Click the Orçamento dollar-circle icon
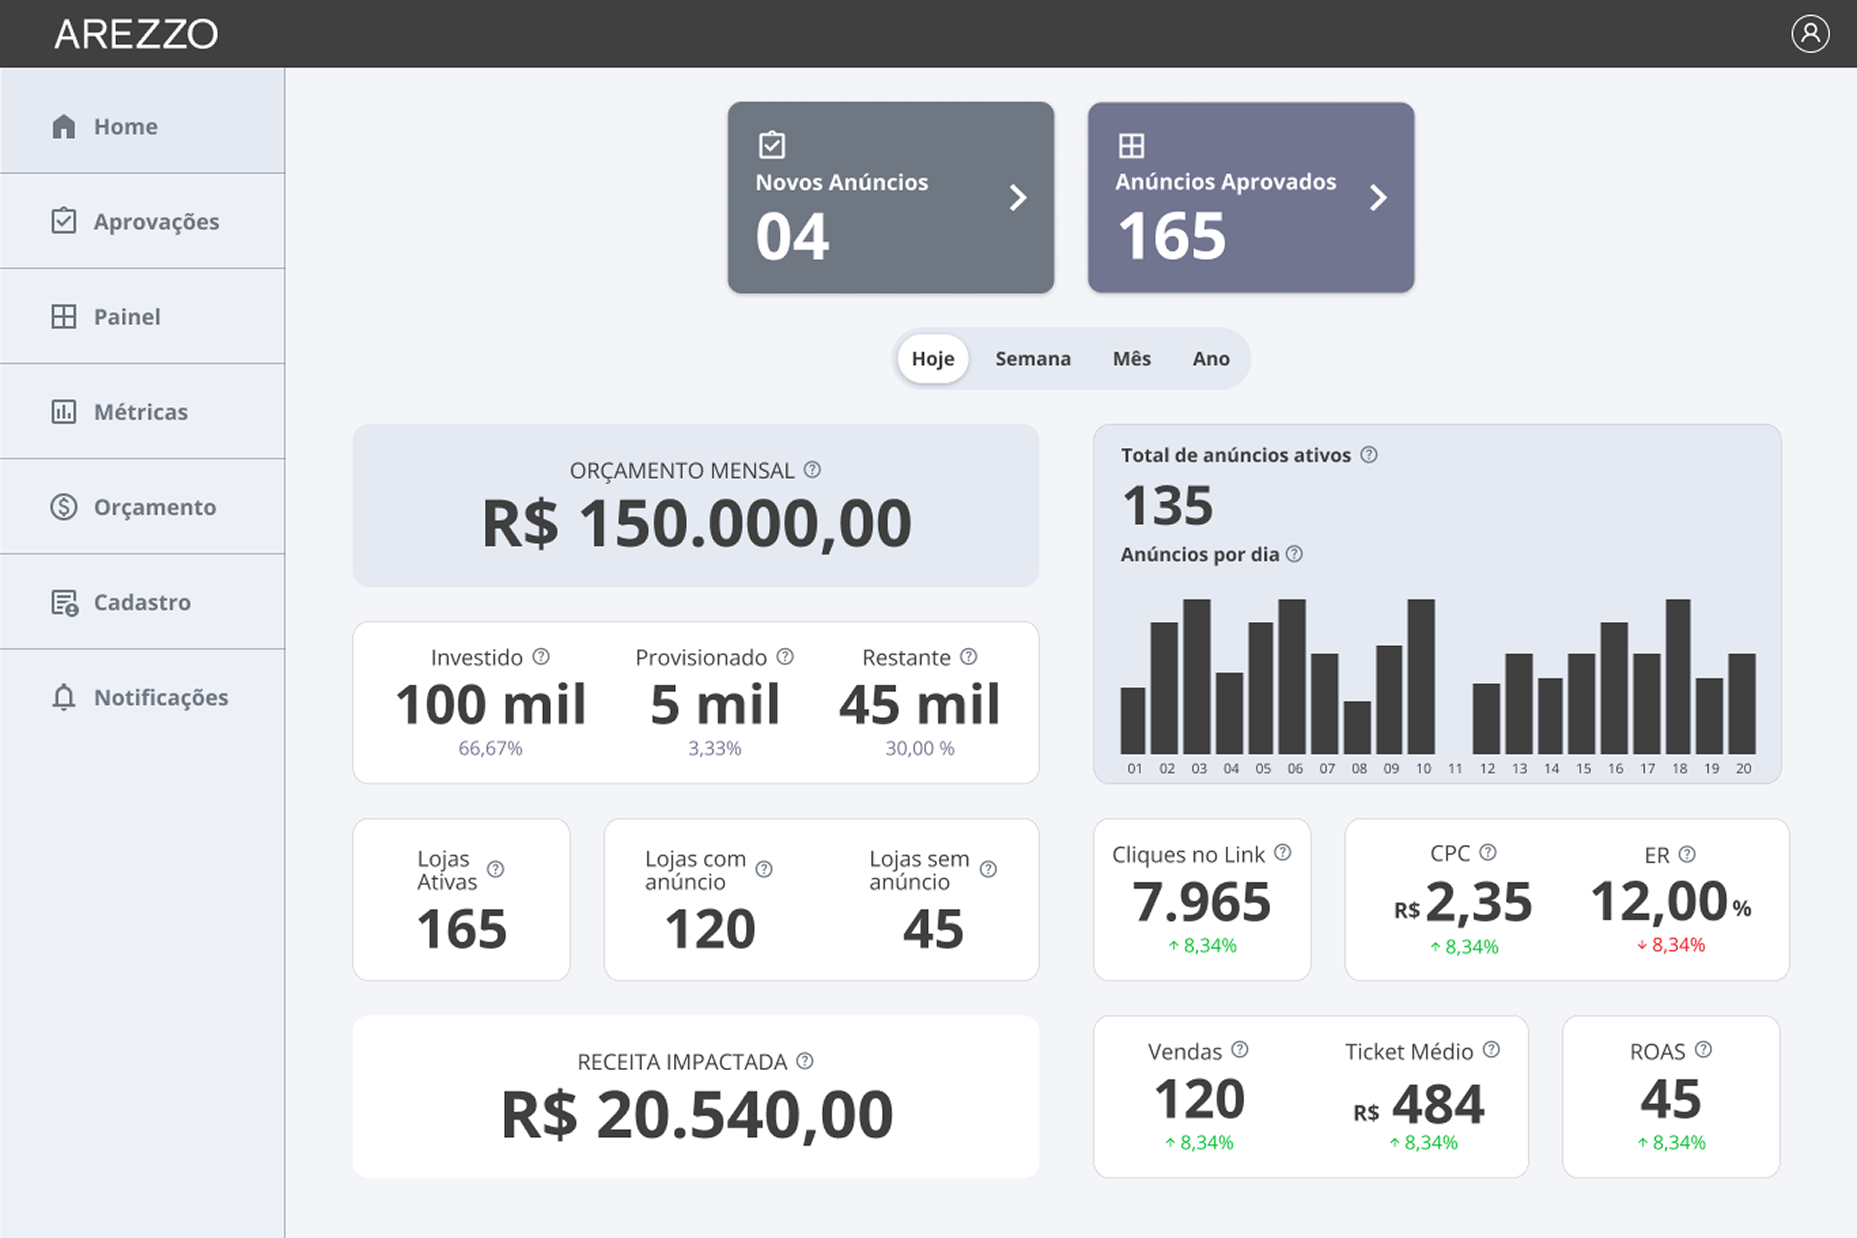This screenshot has width=1857, height=1238. pyautogui.click(x=64, y=506)
